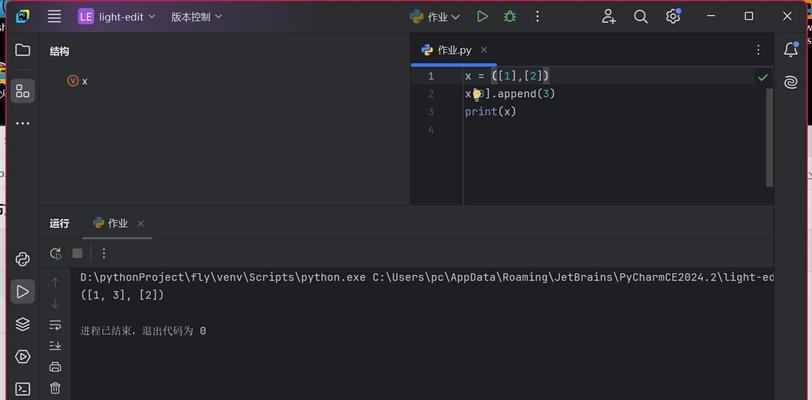Open the AI Assistant spiral icon
Image resolution: width=812 pixels, height=400 pixels.
(x=791, y=82)
